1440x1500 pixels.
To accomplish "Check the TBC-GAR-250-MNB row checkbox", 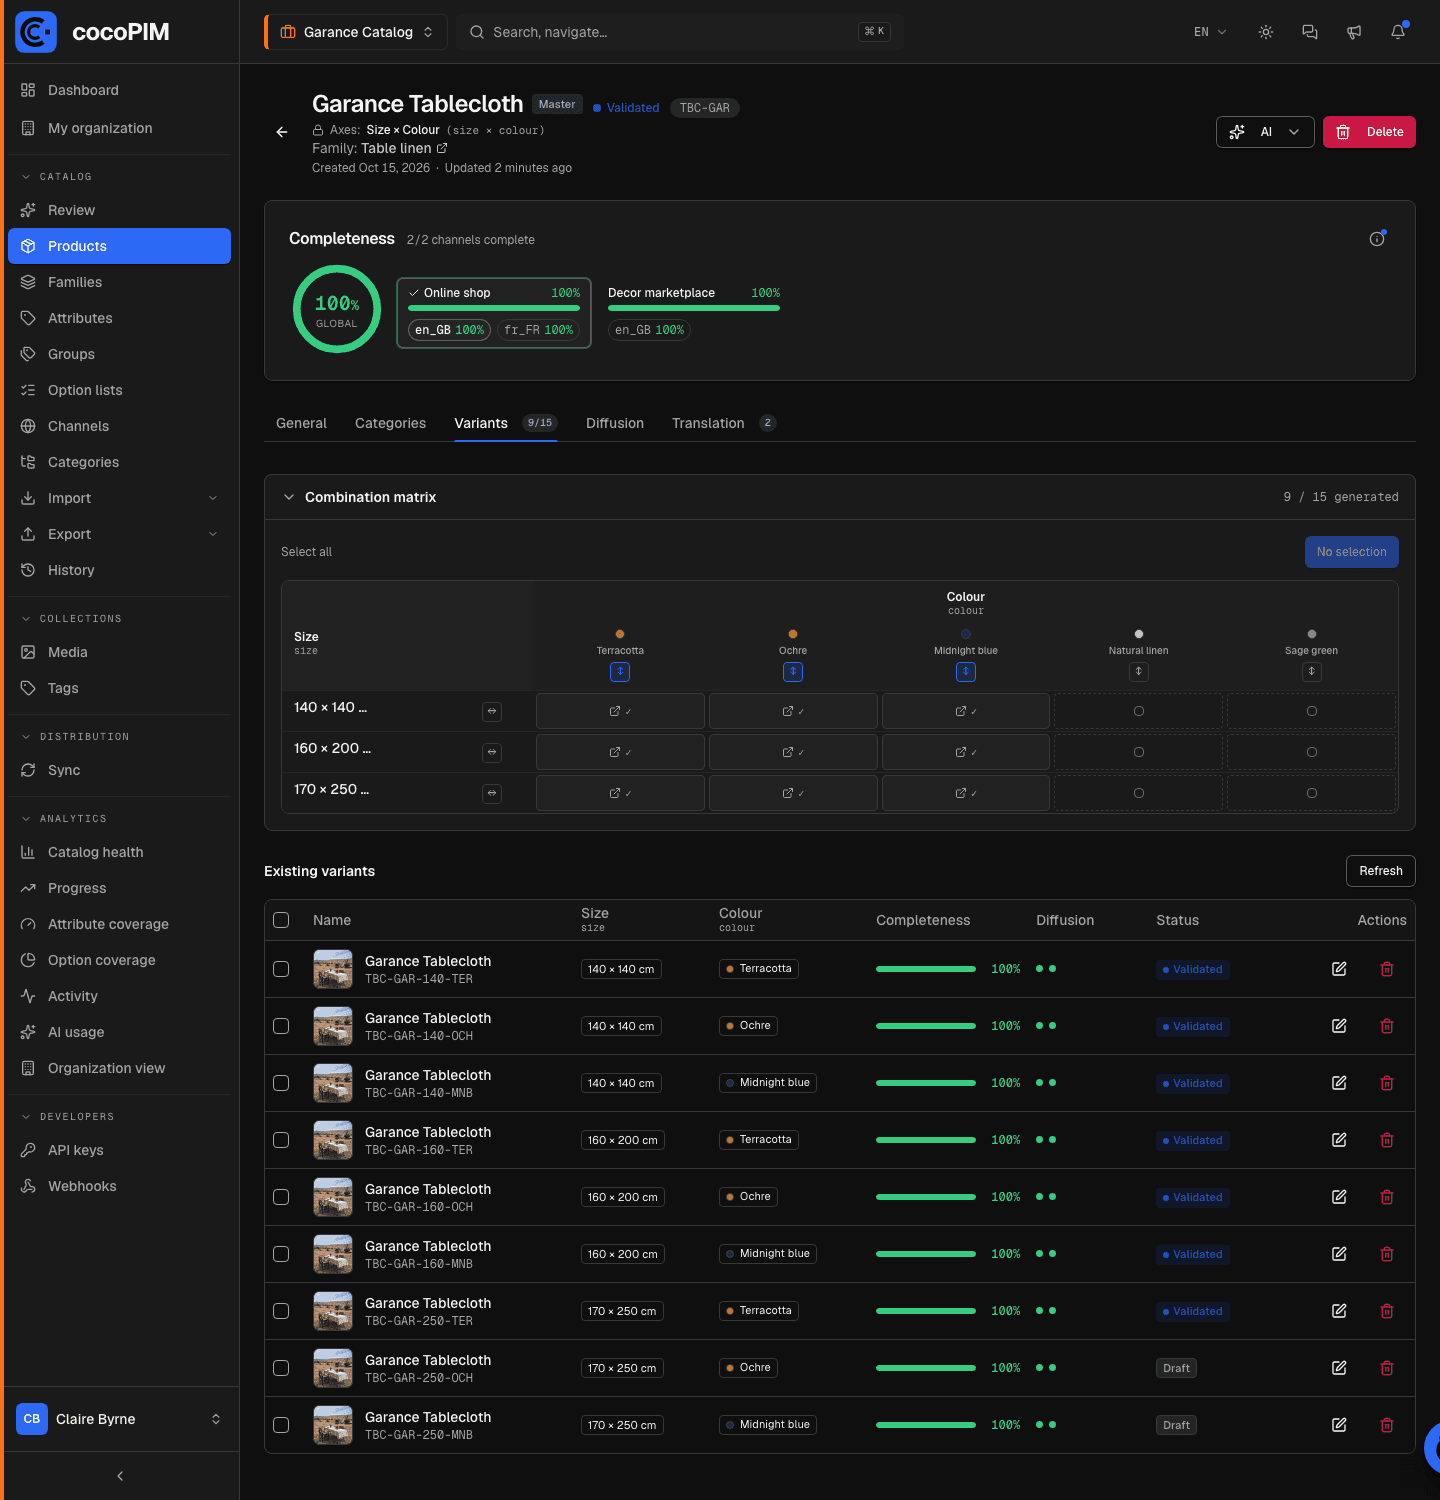I will pyautogui.click(x=281, y=1425).
